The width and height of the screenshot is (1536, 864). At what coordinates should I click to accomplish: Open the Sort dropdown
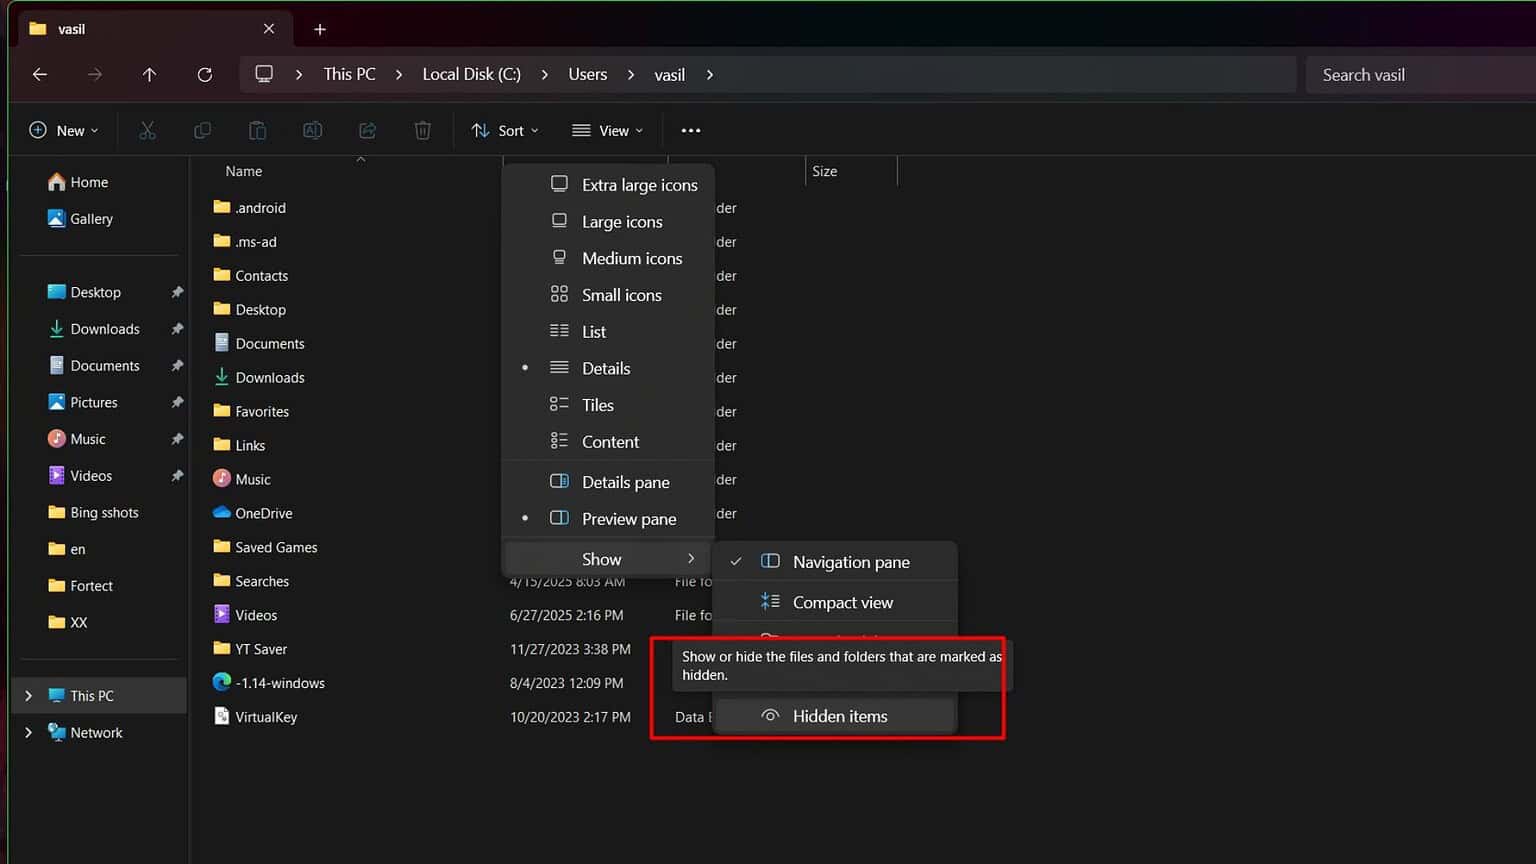click(x=505, y=130)
